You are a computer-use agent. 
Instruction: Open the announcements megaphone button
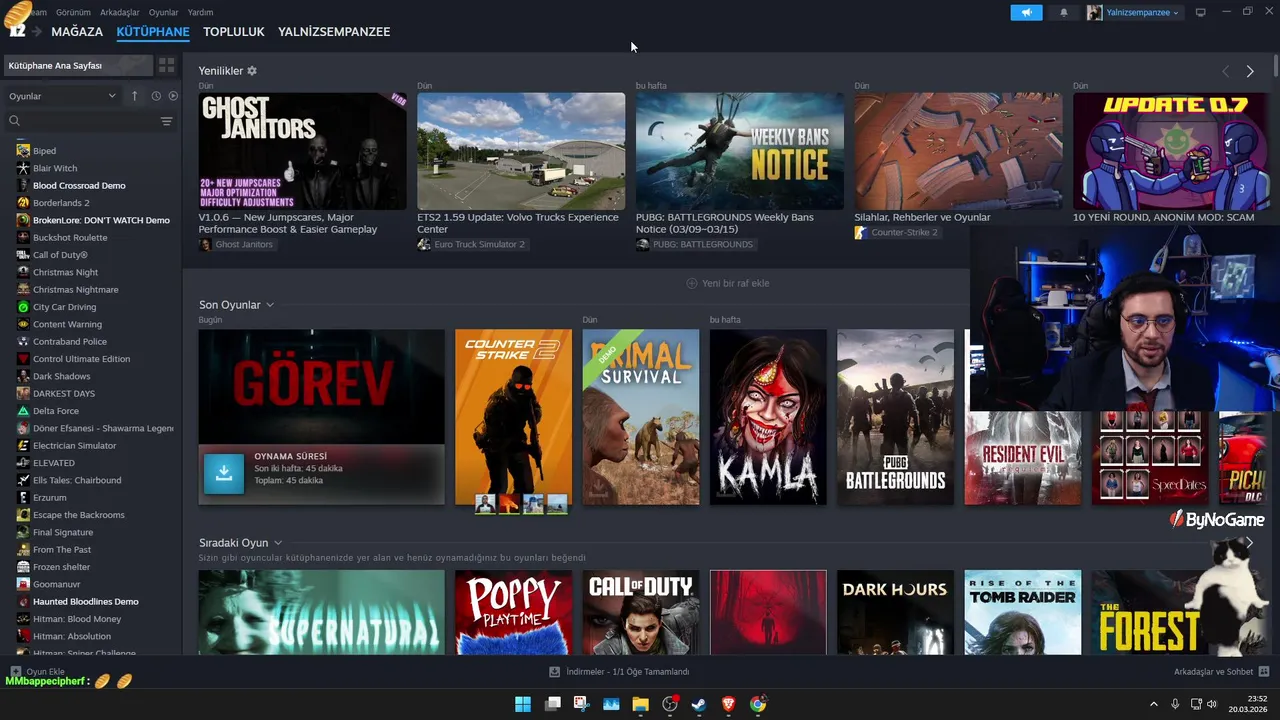click(1026, 12)
